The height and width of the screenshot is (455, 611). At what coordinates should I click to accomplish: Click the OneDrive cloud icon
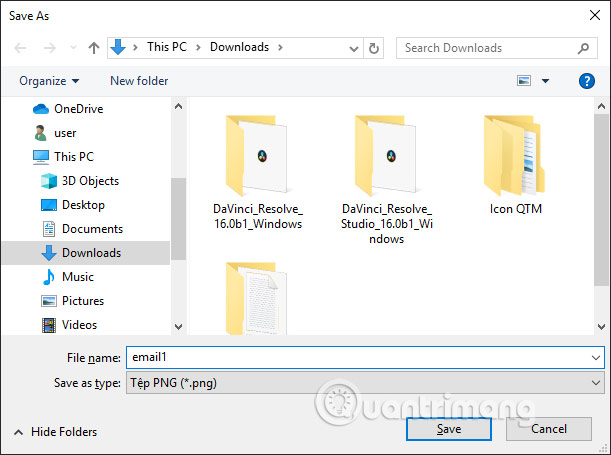coord(41,109)
